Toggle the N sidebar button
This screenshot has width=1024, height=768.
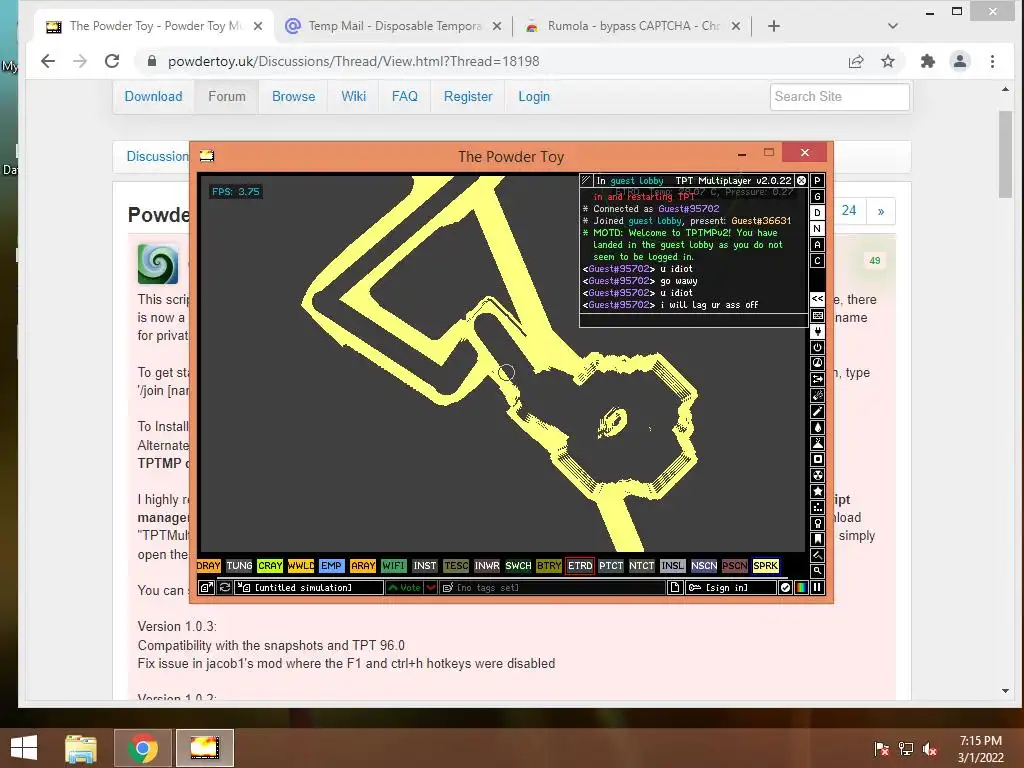(817, 229)
